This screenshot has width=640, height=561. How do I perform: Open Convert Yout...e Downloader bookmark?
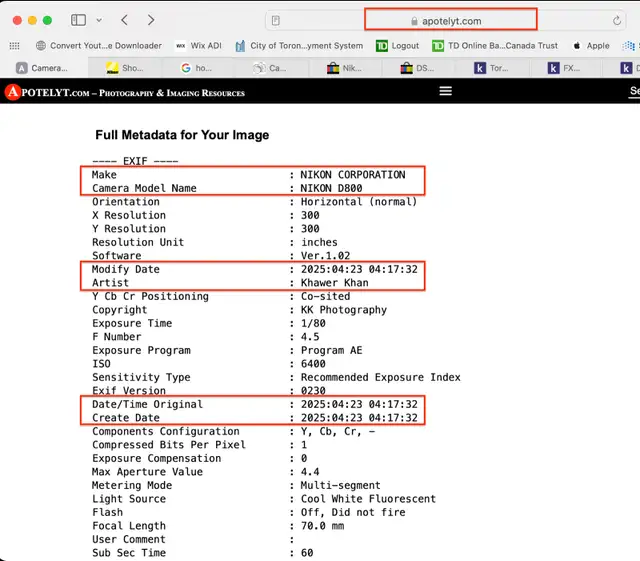click(x=99, y=46)
